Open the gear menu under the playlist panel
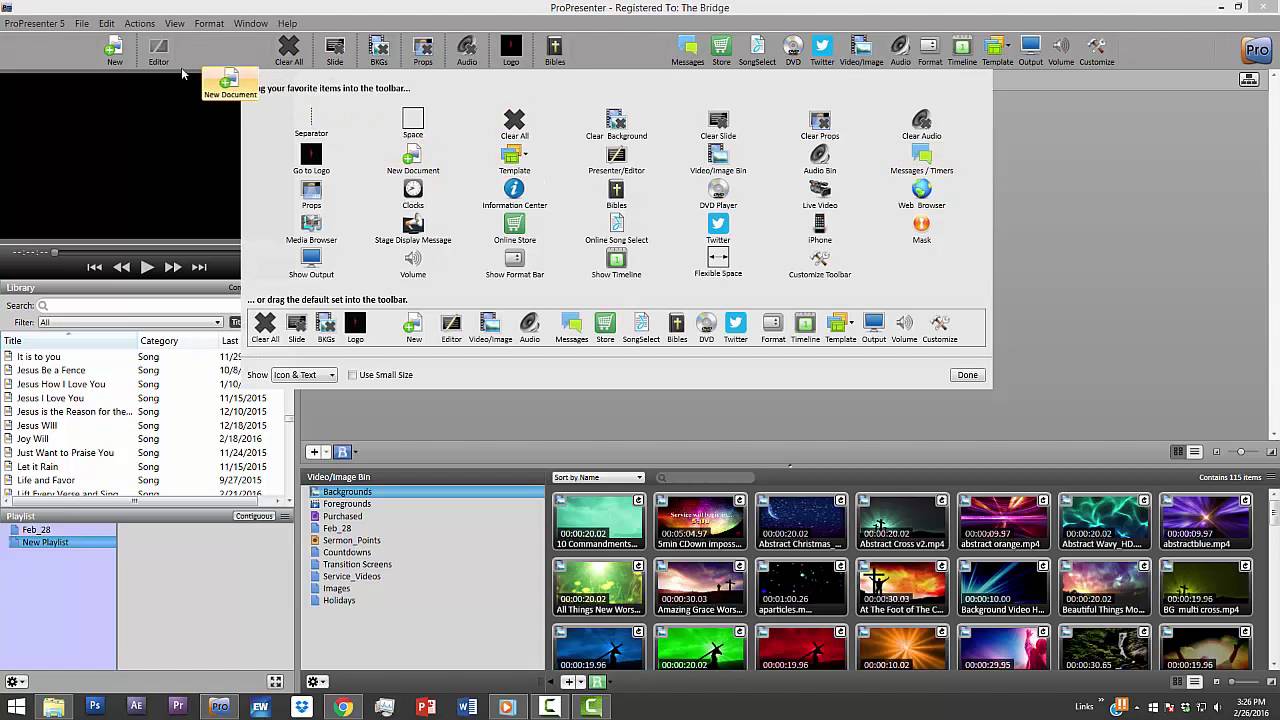This screenshot has width=1280, height=720. (16, 682)
